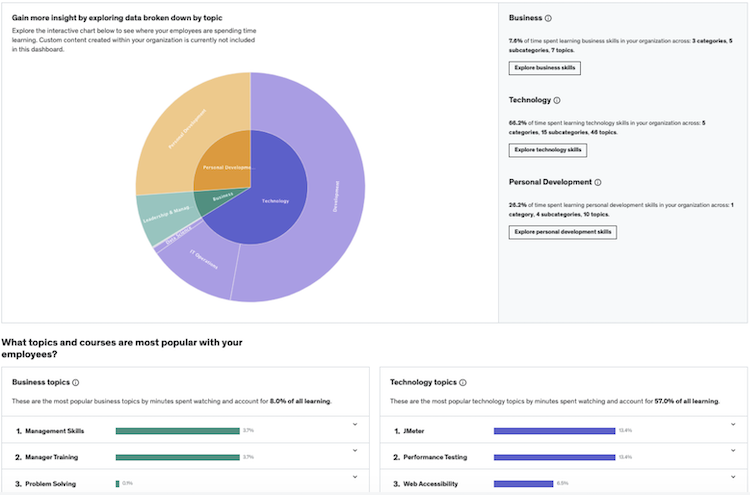Expand the Performance Testing topic row
The height and width of the screenshot is (495, 750).
pos(733,450)
